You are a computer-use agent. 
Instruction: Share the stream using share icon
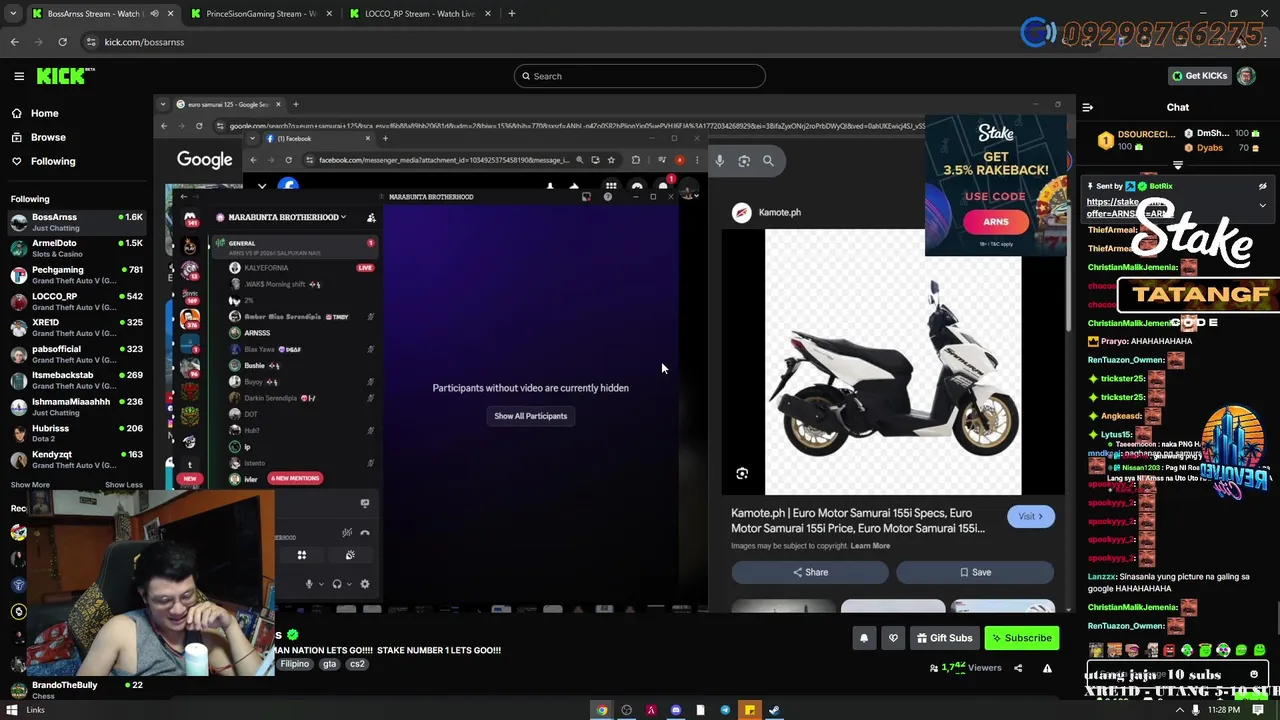click(1018, 668)
